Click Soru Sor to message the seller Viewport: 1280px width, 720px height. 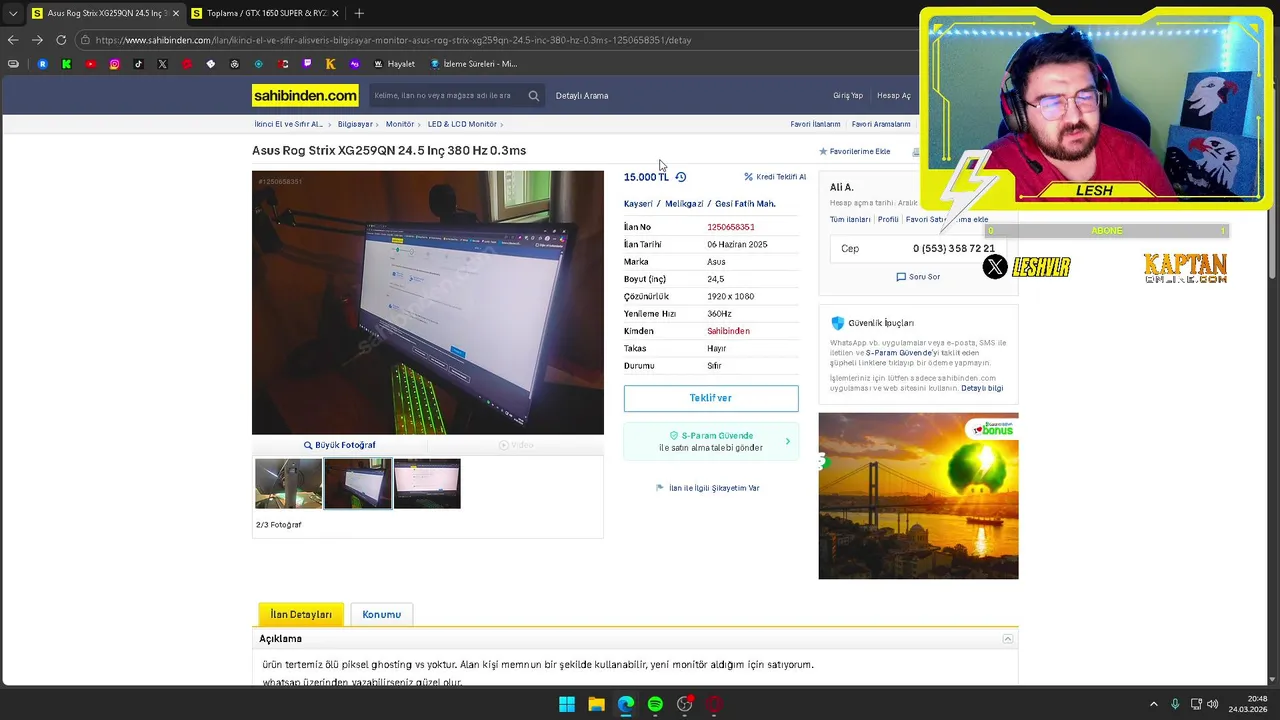[918, 277]
